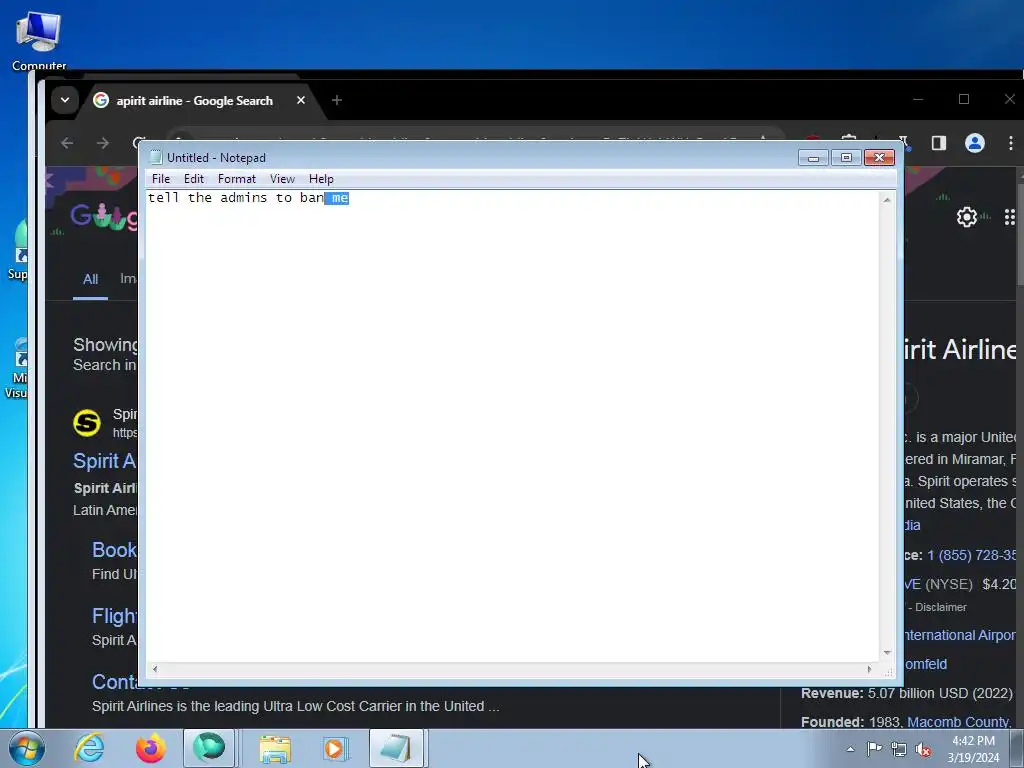Open the Notepad Edit menu
The image size is (1024, 768).
click(193, 179)
